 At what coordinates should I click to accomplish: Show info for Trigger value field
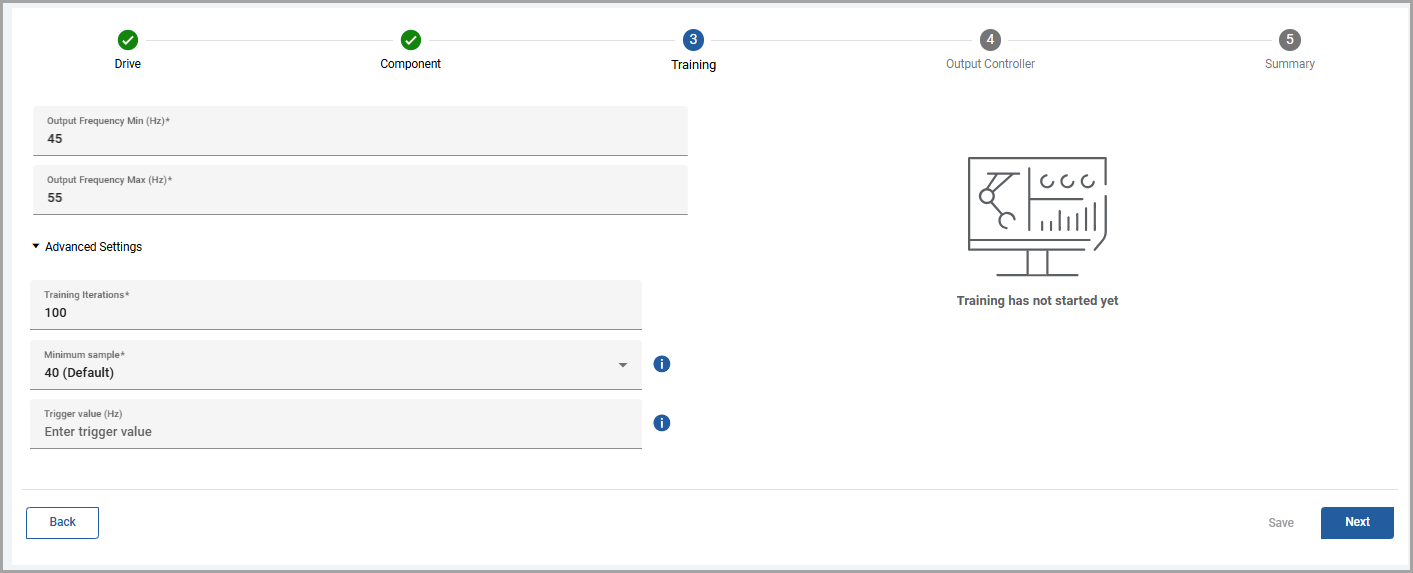coord(661,423)
